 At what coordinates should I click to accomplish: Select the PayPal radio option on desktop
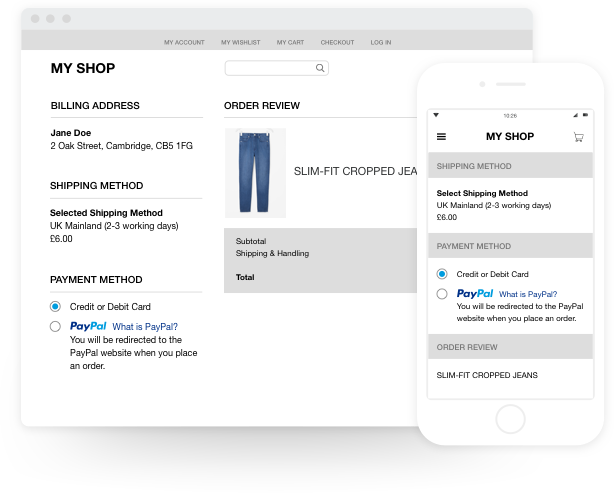55,327
